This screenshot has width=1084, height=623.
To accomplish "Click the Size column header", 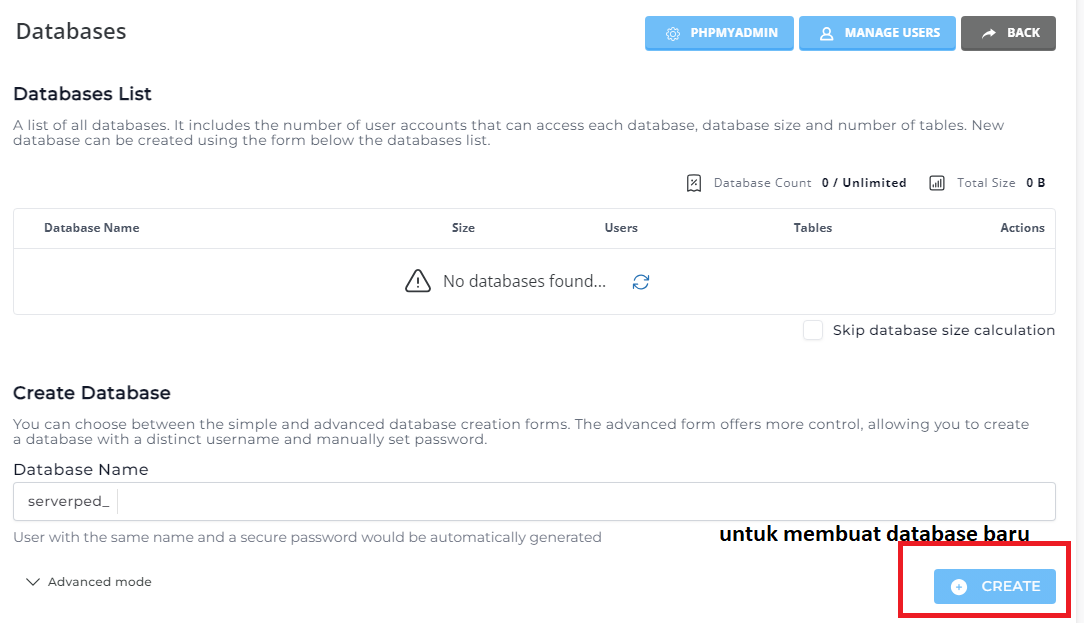I will 463,228.
